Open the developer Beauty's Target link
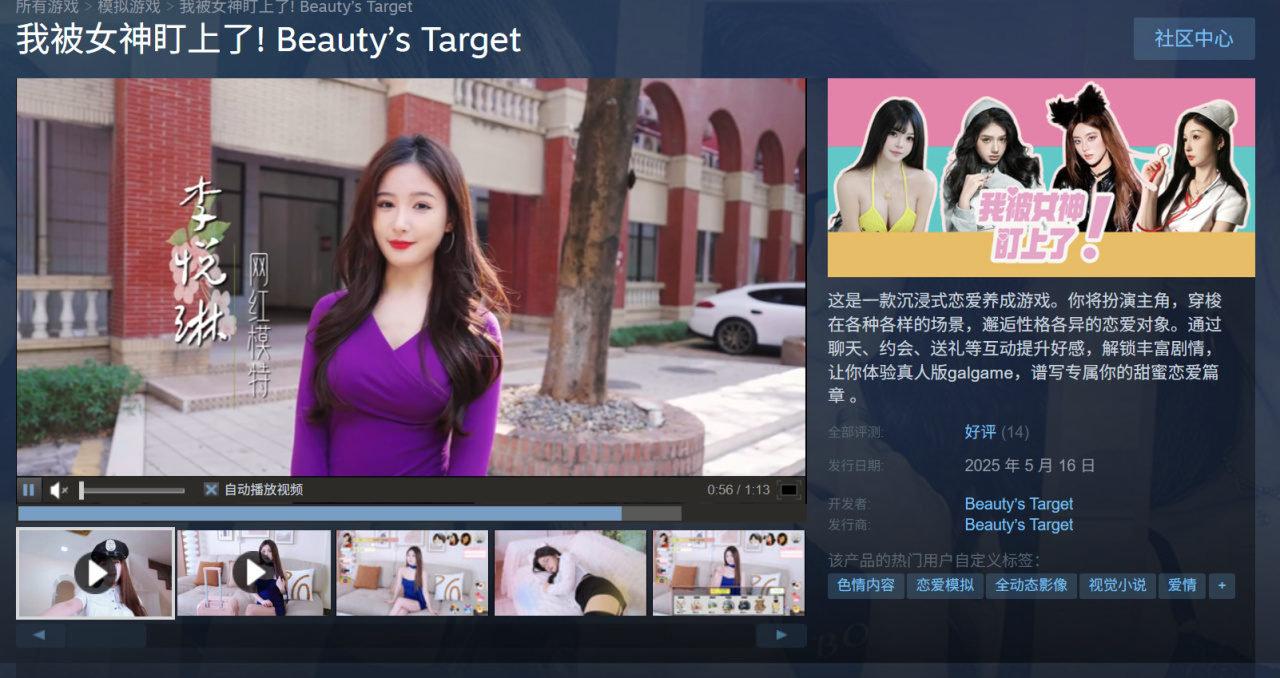The width and height of the screenshot is (1280, 678). 1019,504
